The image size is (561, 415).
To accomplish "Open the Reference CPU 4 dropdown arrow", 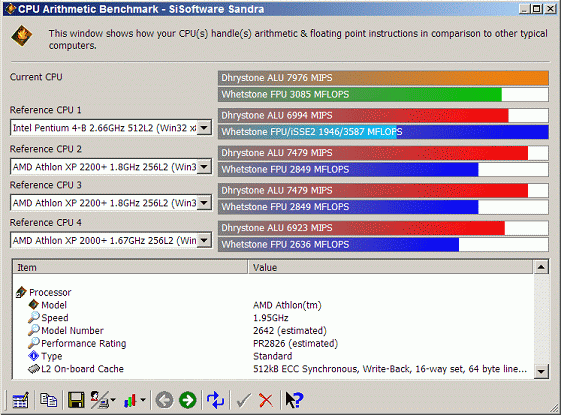I will point(204,240).
